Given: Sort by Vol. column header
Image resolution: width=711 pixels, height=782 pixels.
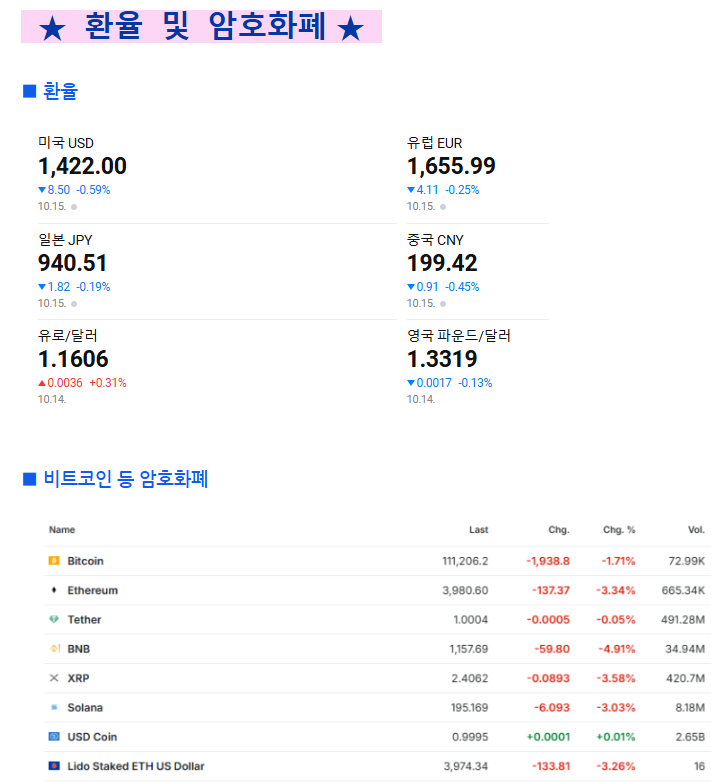Looking at the screenshot, I should coord(695,530).
